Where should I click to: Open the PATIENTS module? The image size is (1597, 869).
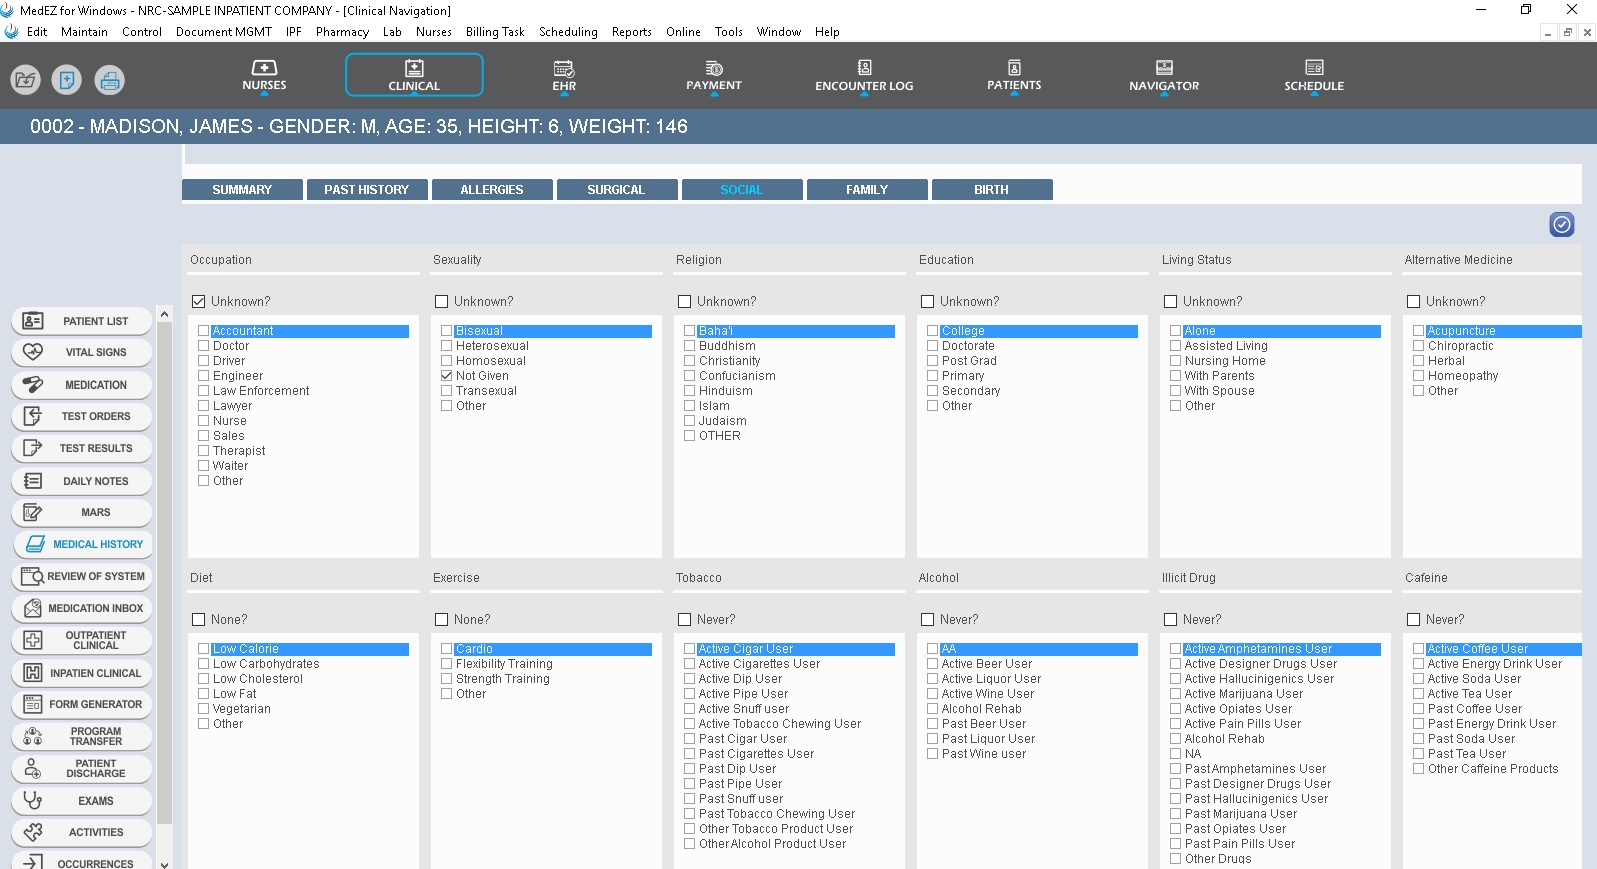(x=1014, y=76)
